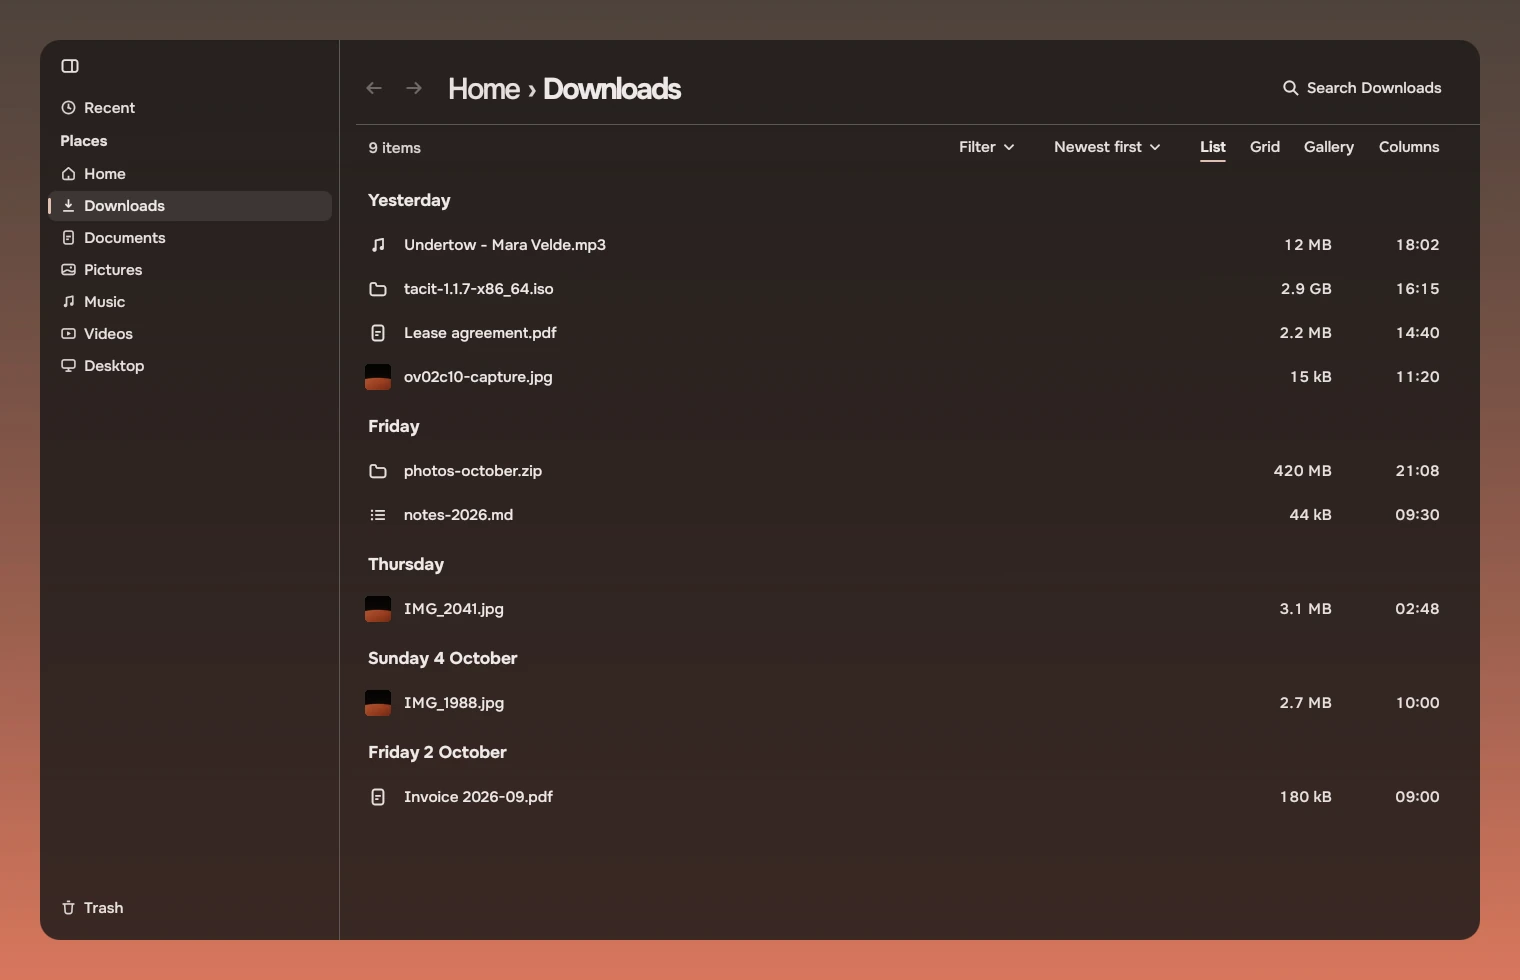Click the Search Downloads field
The height and width of the screenshot is (980, 1520).
pyautogui.click(x=1362, y=88)
